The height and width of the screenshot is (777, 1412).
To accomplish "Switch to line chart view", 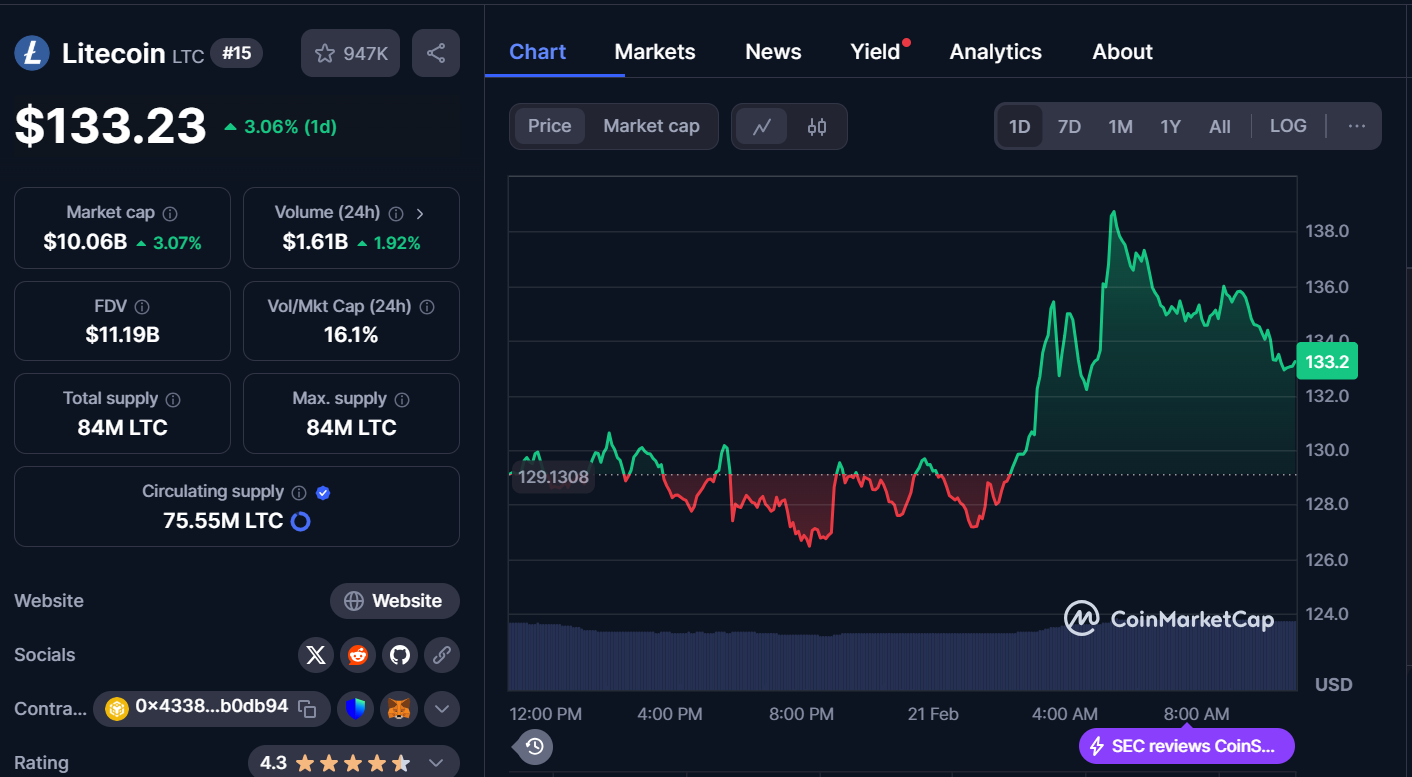I will point(762,127).
